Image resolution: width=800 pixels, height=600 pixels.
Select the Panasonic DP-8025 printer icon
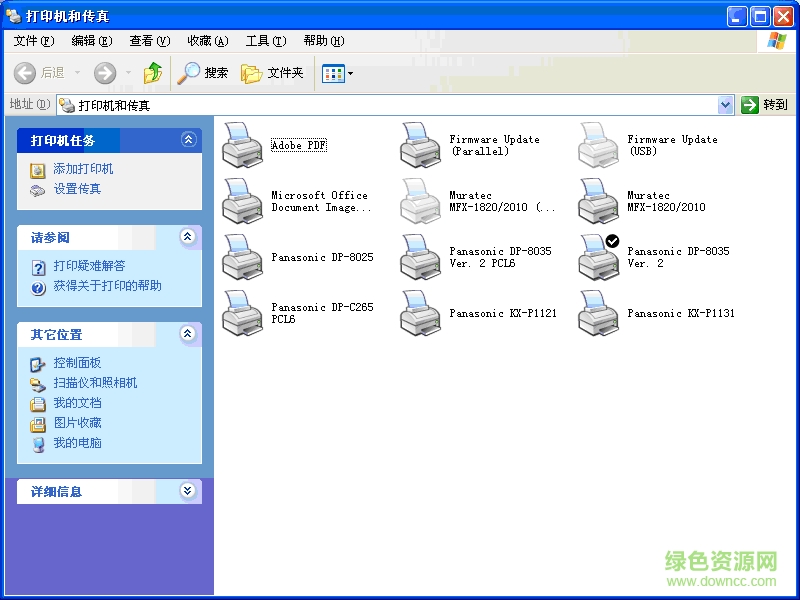pyautogui.click(x=241, y=258)
